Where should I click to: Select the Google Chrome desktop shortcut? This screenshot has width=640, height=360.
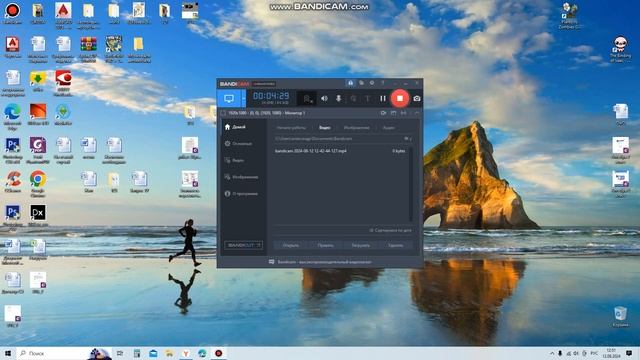pos(38,184)
